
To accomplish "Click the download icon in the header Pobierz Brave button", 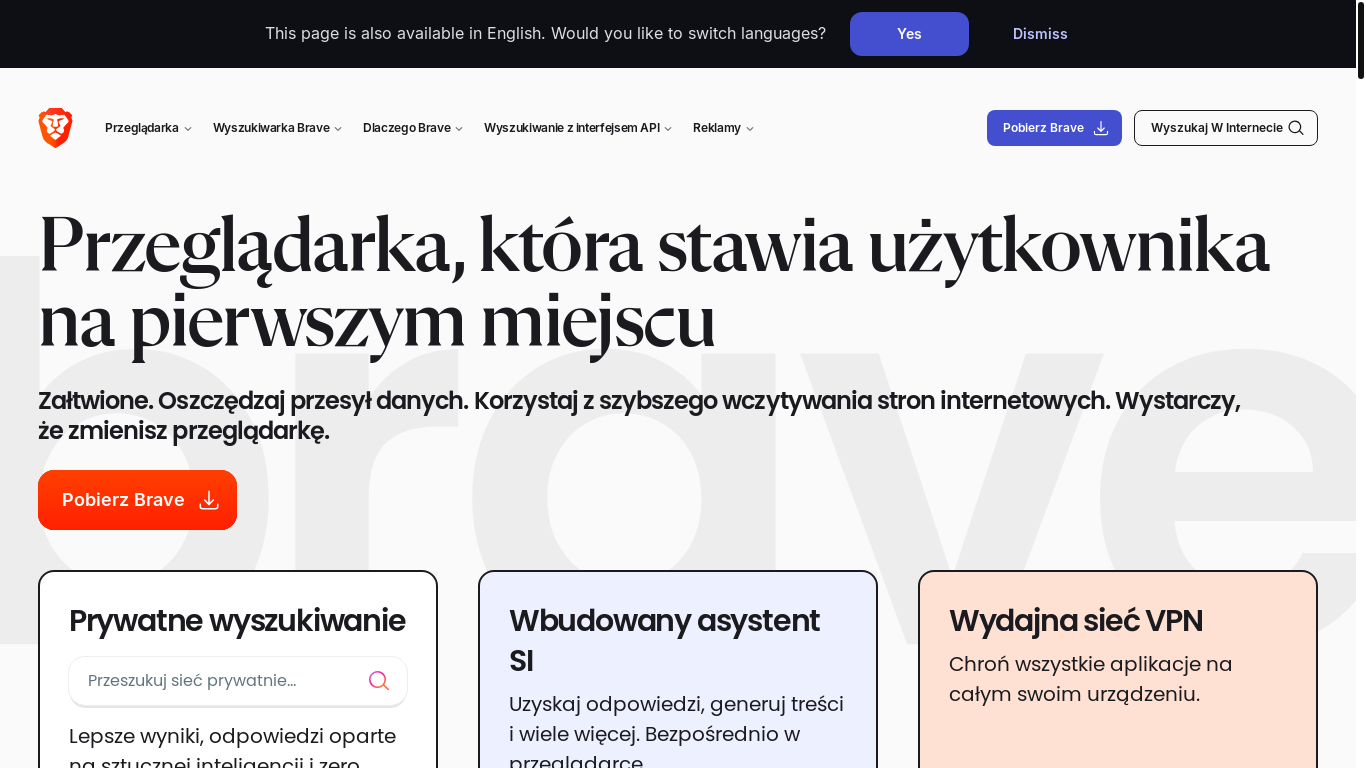I will pyautogui.click(x=1101, y=128).
